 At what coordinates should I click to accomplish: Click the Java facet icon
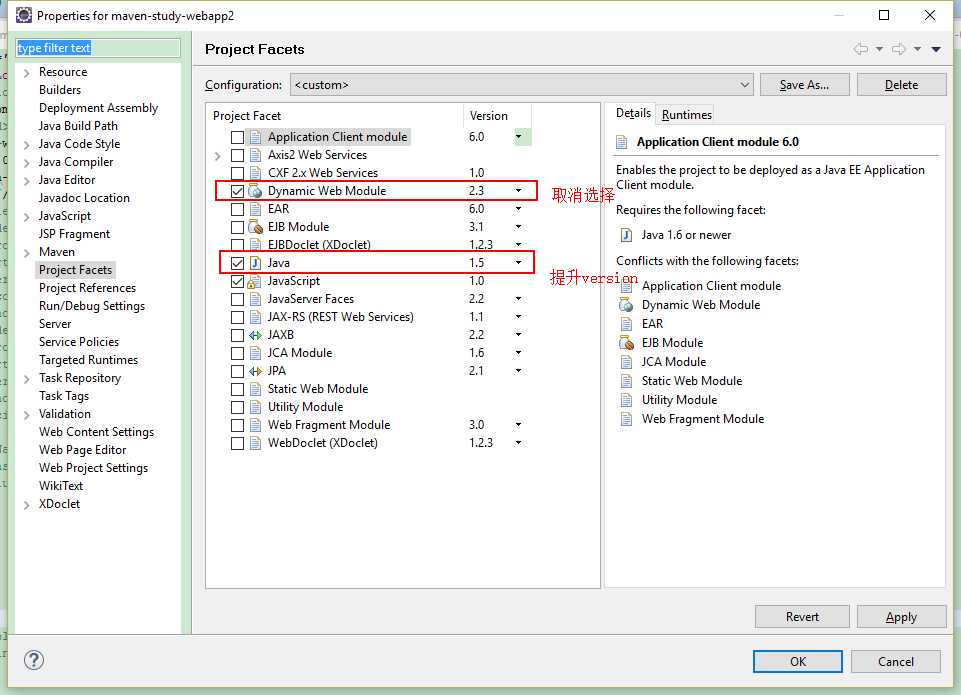(x=255, y=263)
